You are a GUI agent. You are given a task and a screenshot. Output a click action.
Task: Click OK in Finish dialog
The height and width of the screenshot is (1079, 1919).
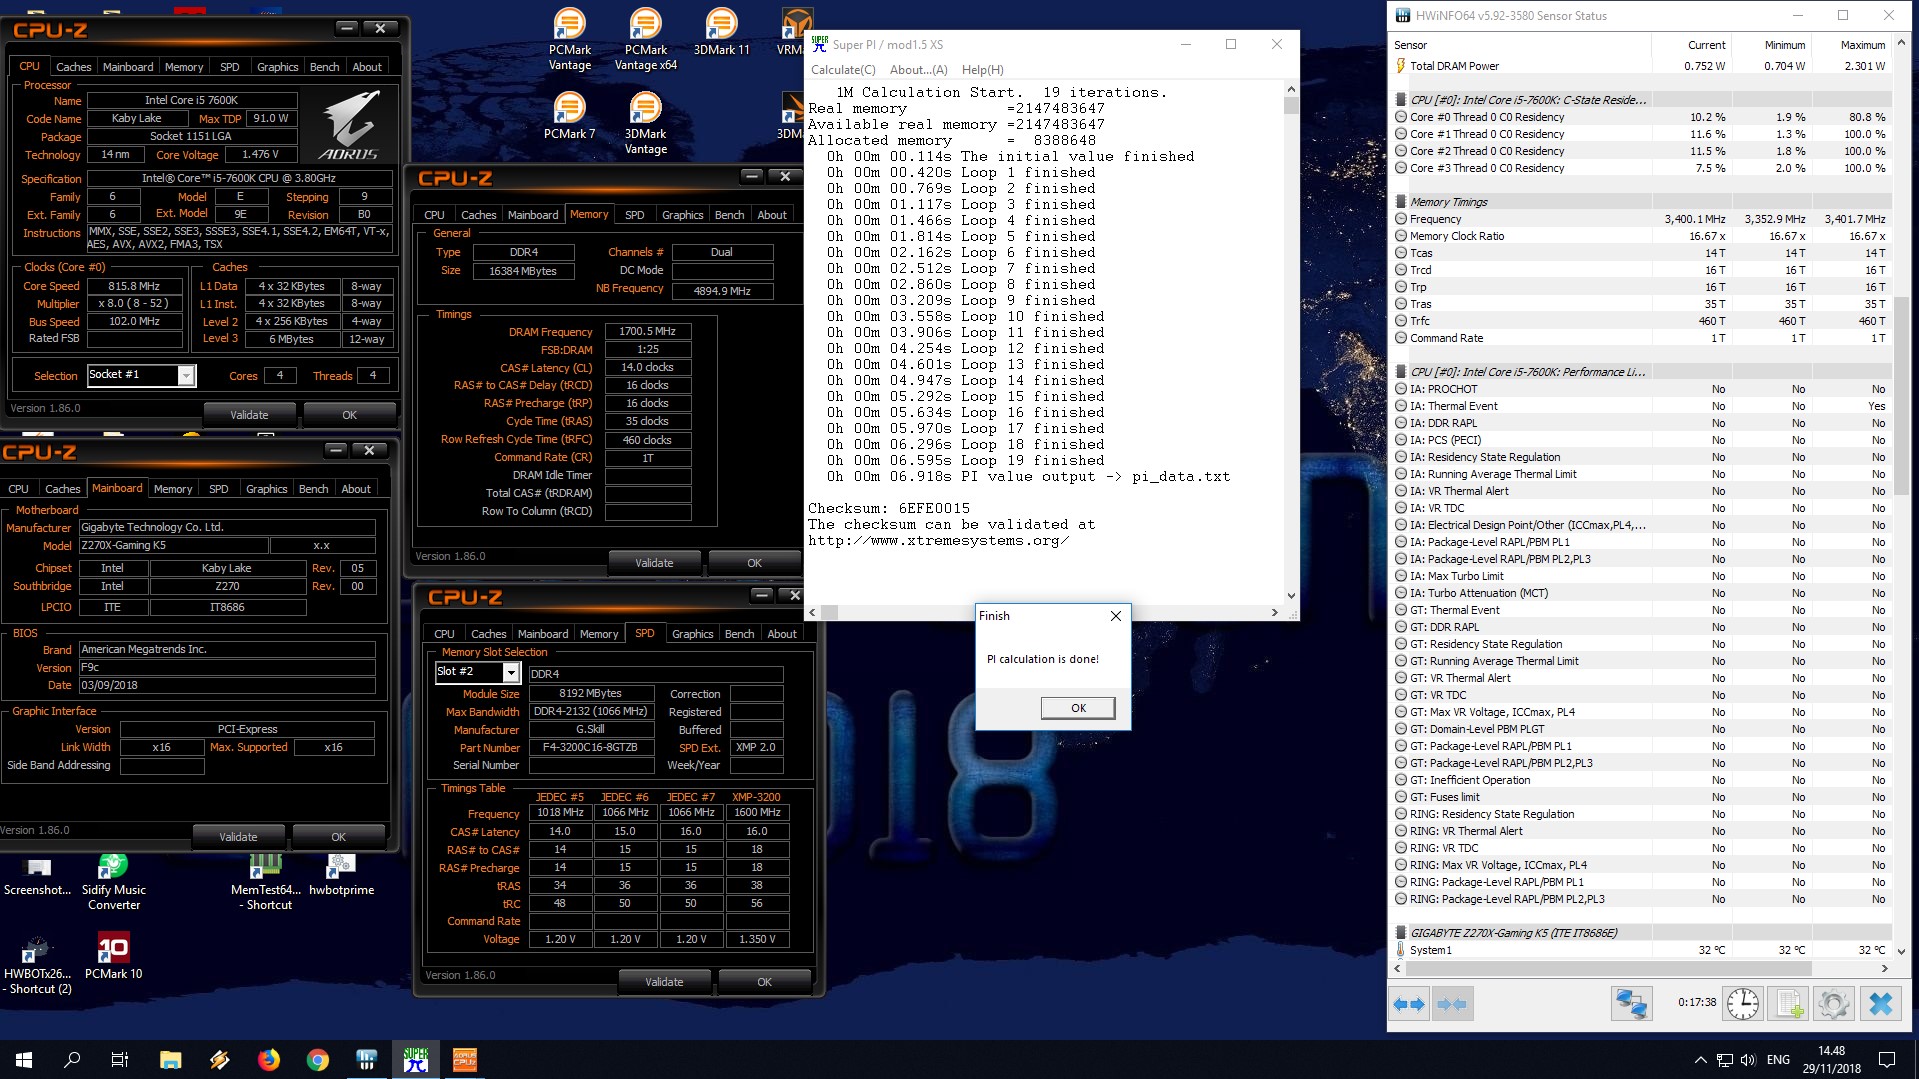(1078, 708)
